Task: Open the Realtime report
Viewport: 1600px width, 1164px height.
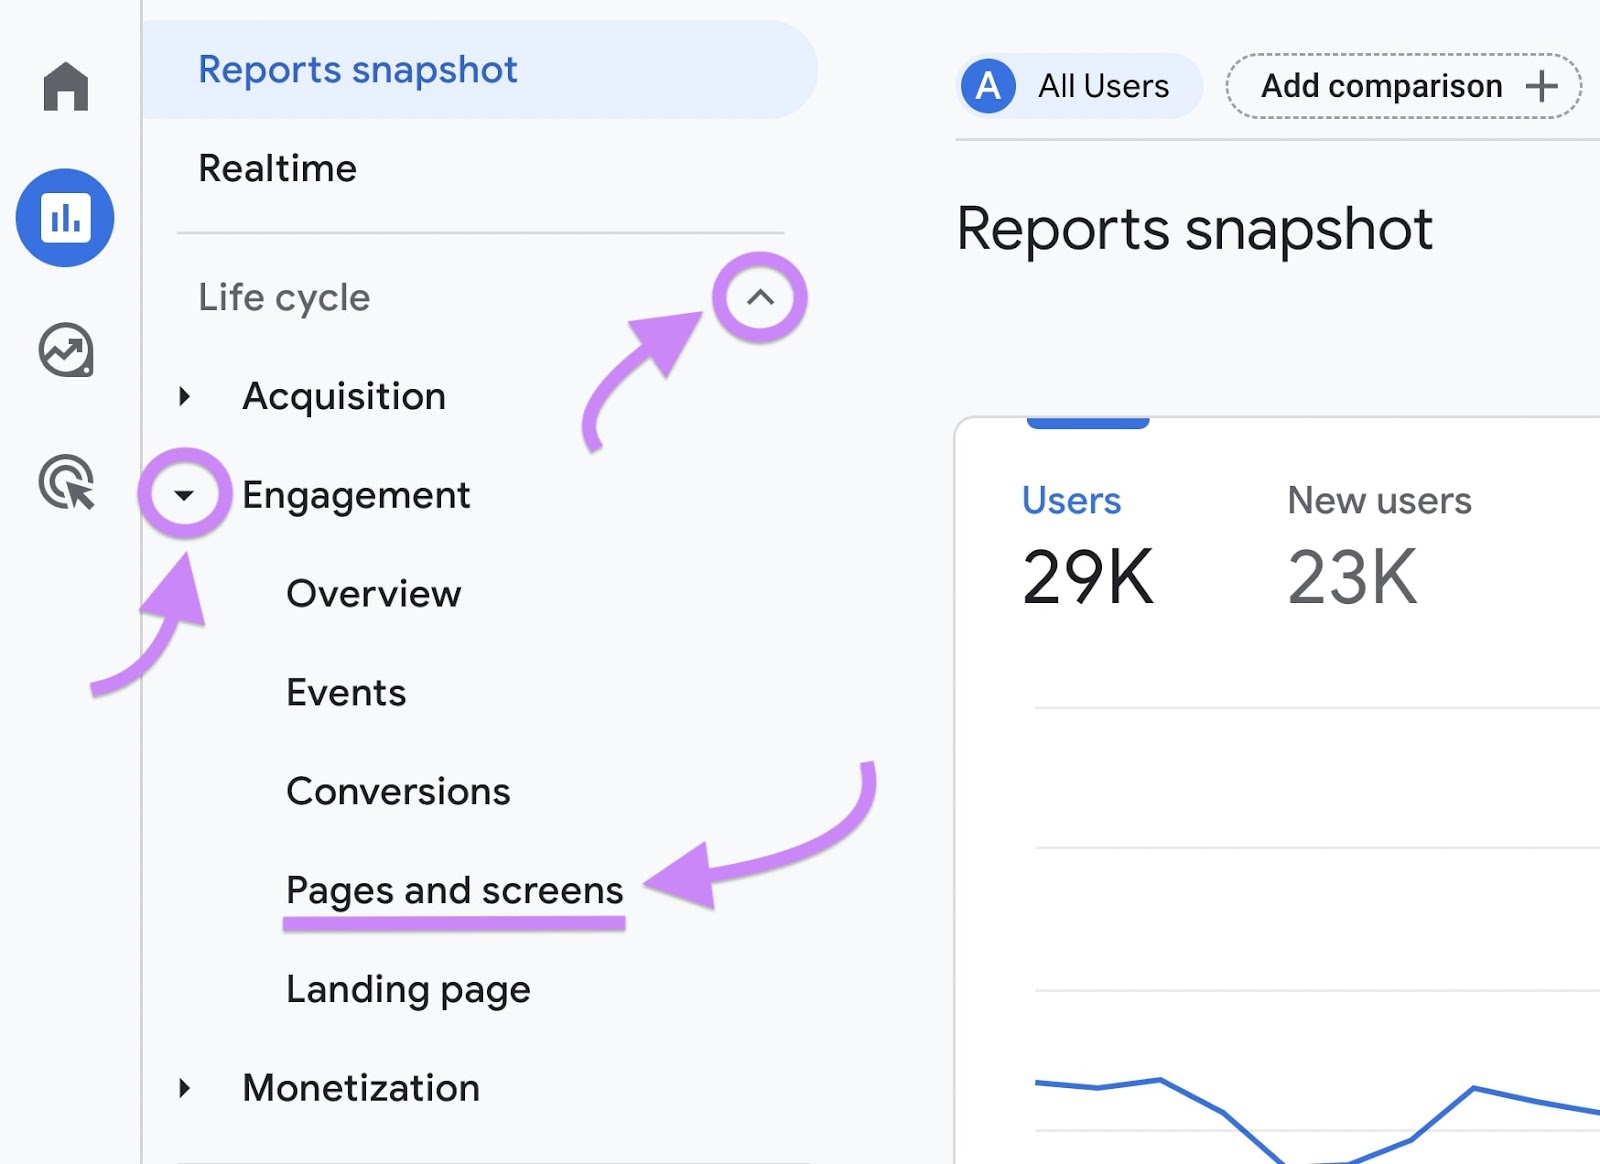Action: pyautogui.click(x=278, y=168)
